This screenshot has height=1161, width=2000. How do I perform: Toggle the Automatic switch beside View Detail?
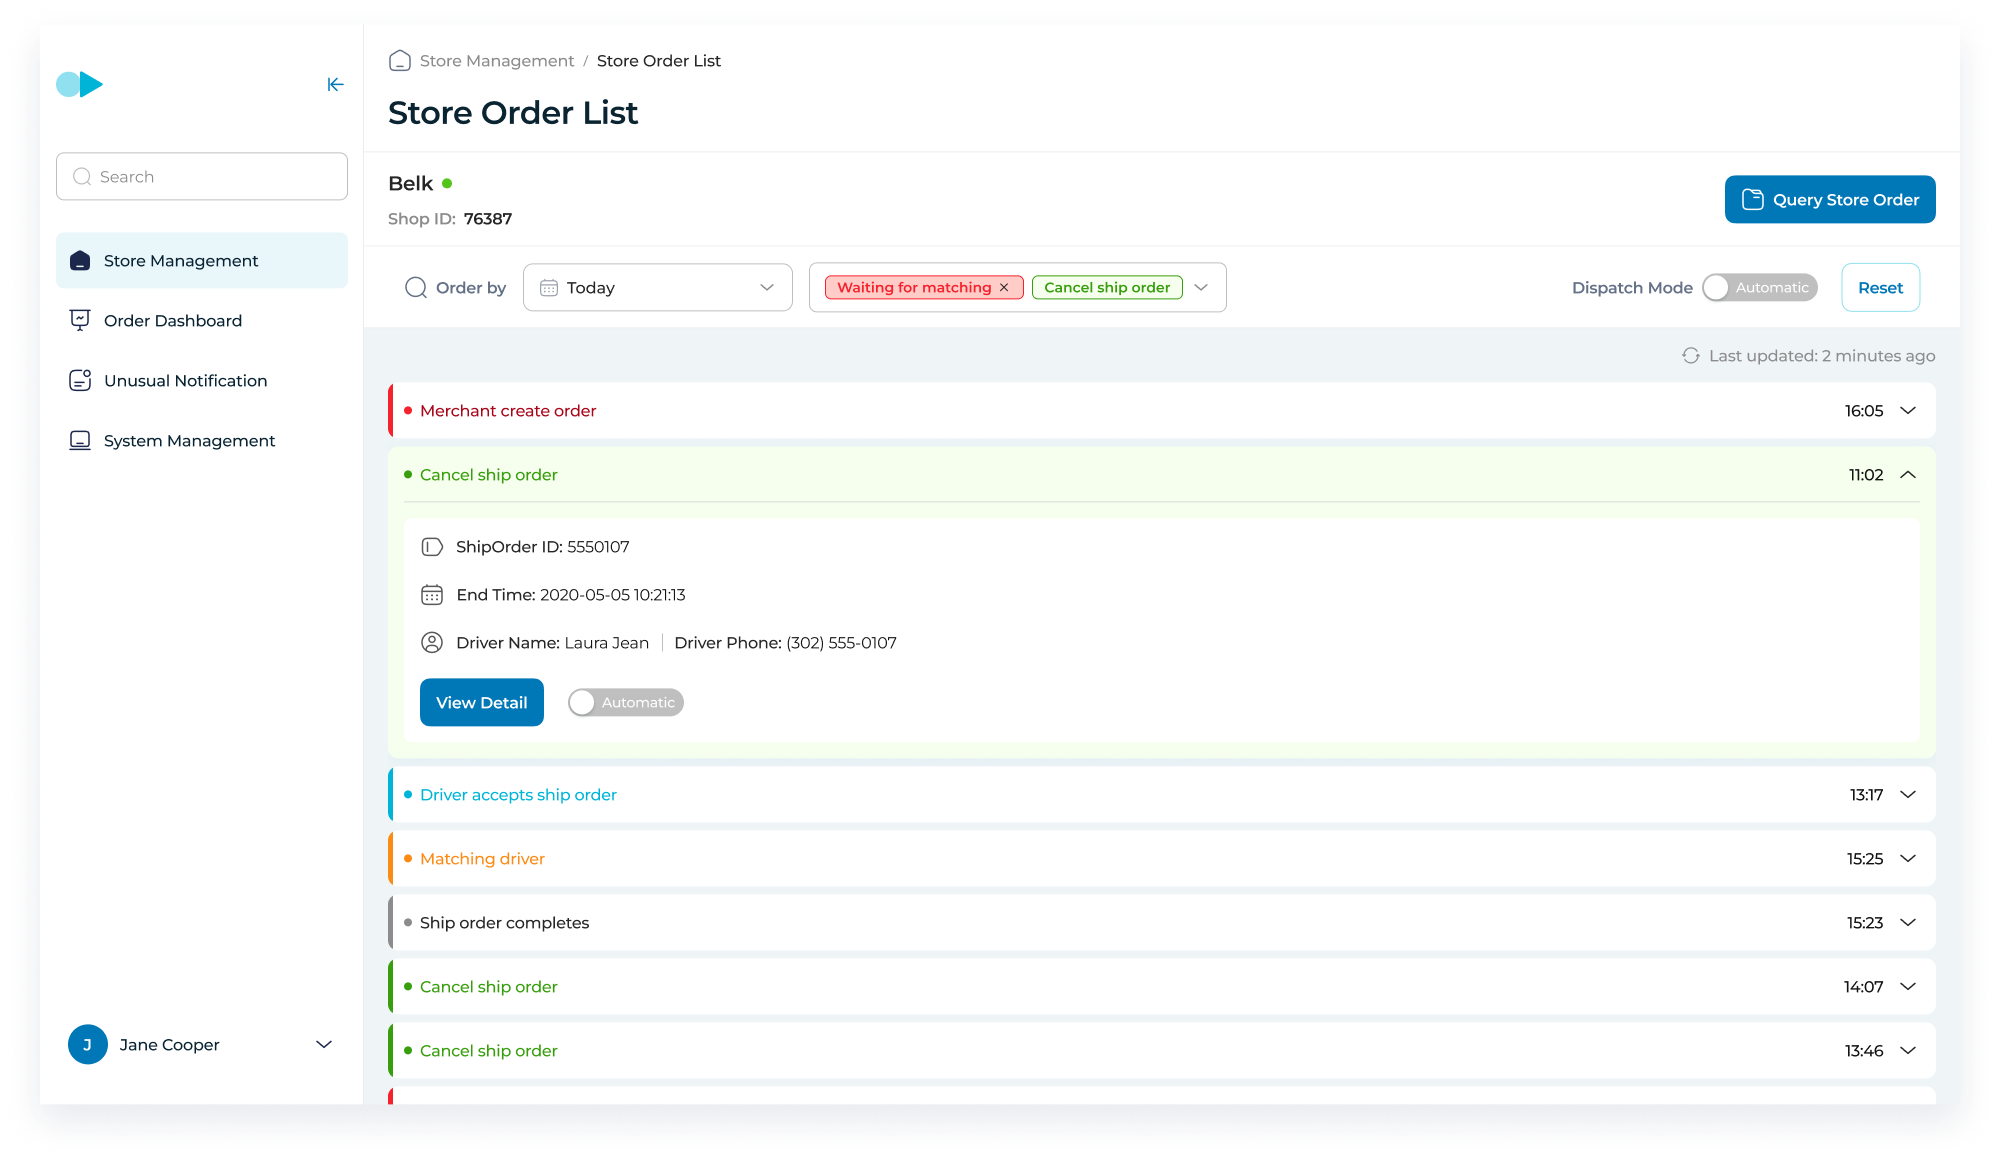pos(626,703)
